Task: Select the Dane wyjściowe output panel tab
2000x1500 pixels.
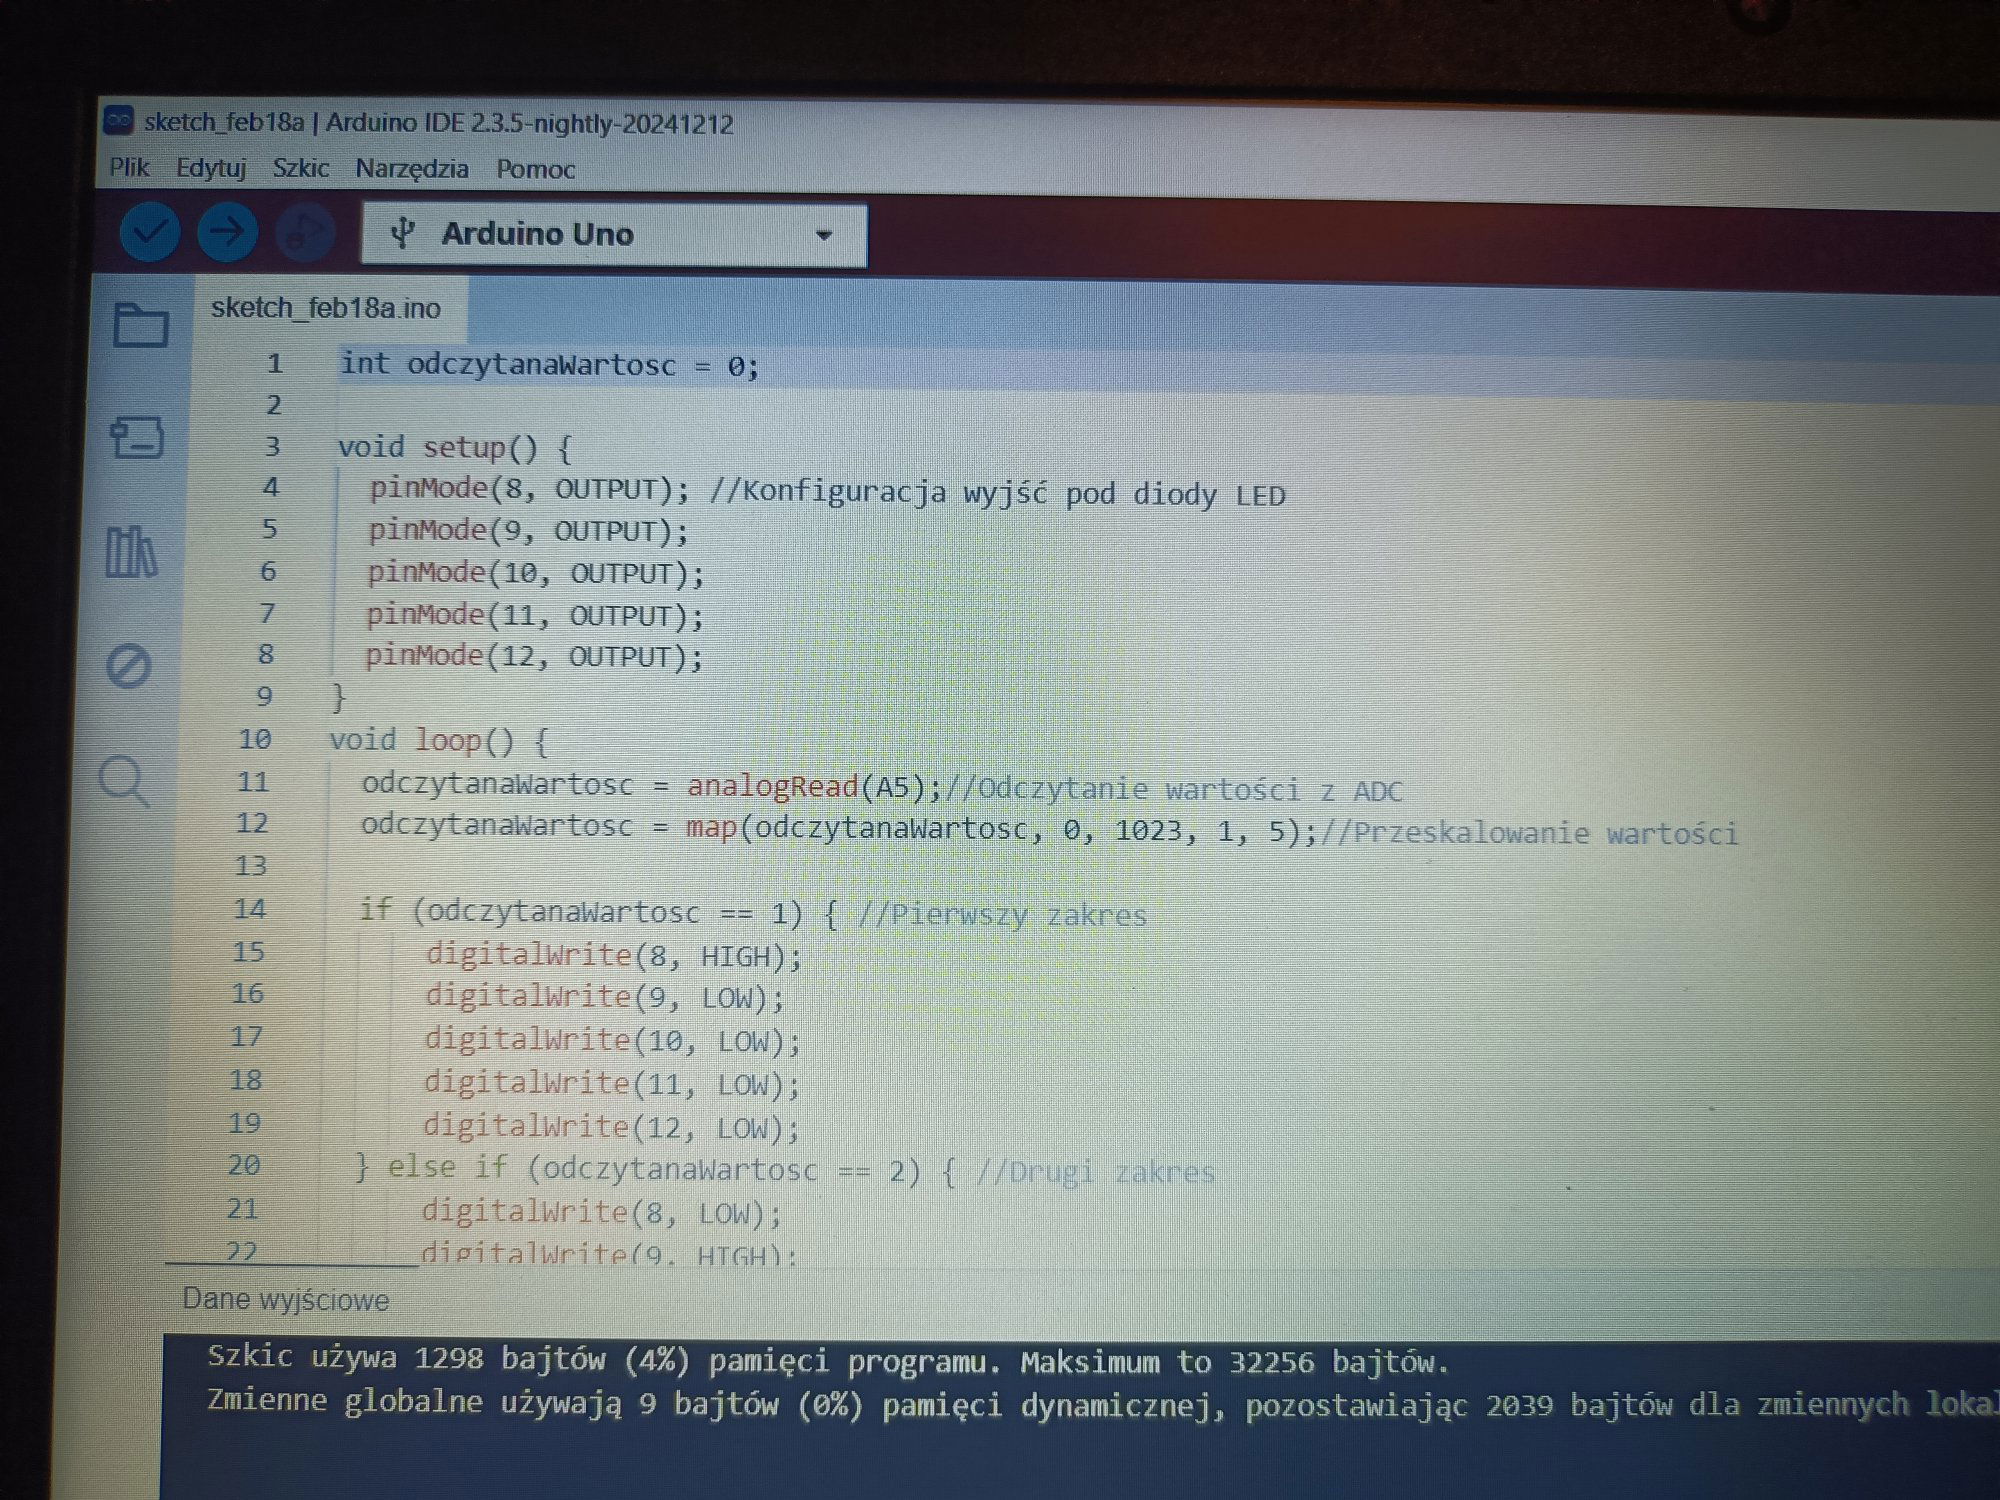Action: 286,1300
